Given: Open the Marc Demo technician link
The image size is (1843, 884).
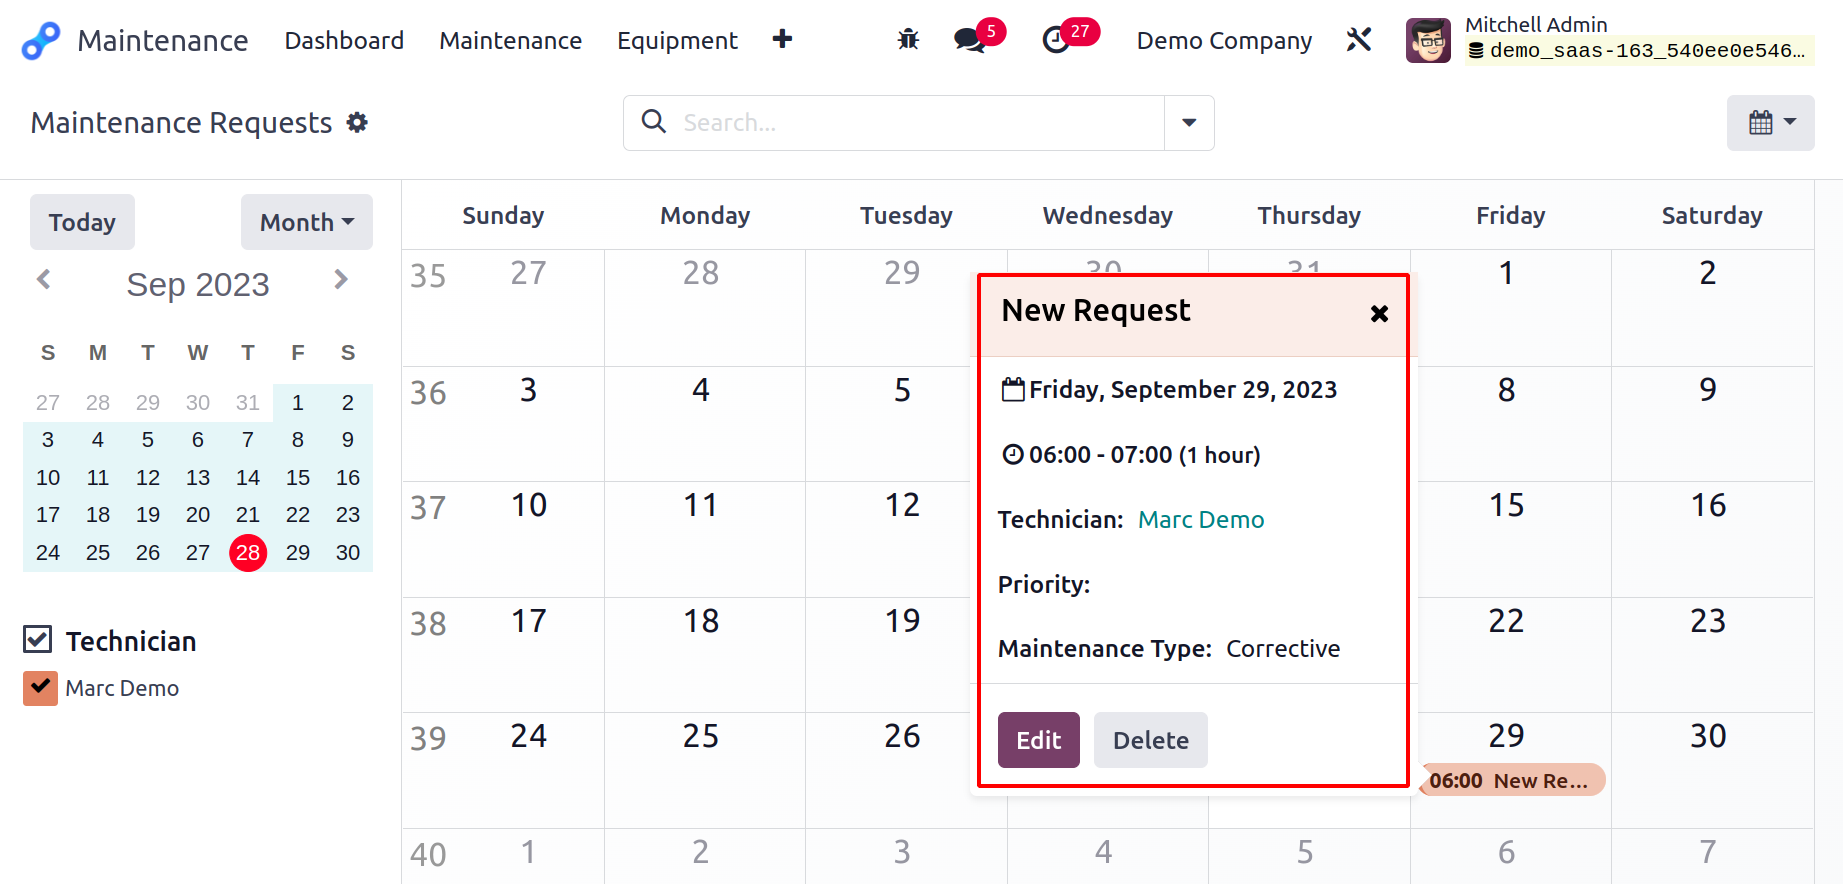Looking at the screenshot, I should point(1201,520).
